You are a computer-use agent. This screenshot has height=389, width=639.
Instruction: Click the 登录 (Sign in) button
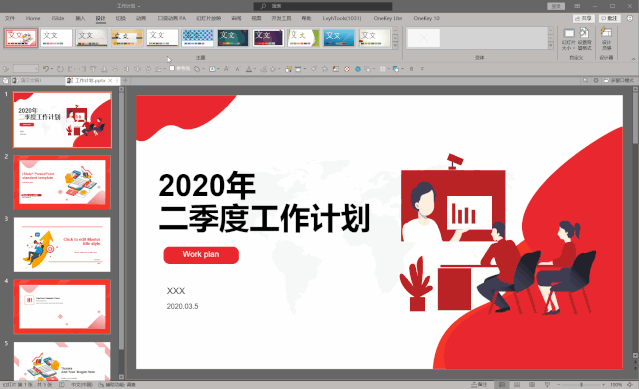(x=556, y=6)
